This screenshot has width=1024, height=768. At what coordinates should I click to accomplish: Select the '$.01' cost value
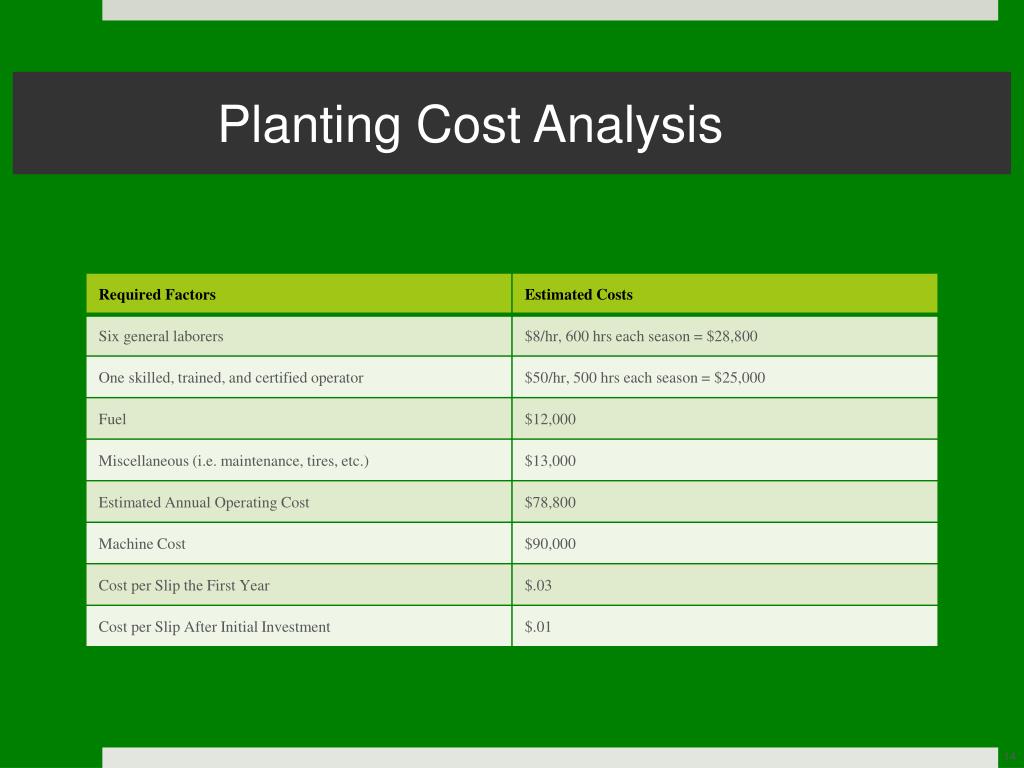click(x=538, y=627)
